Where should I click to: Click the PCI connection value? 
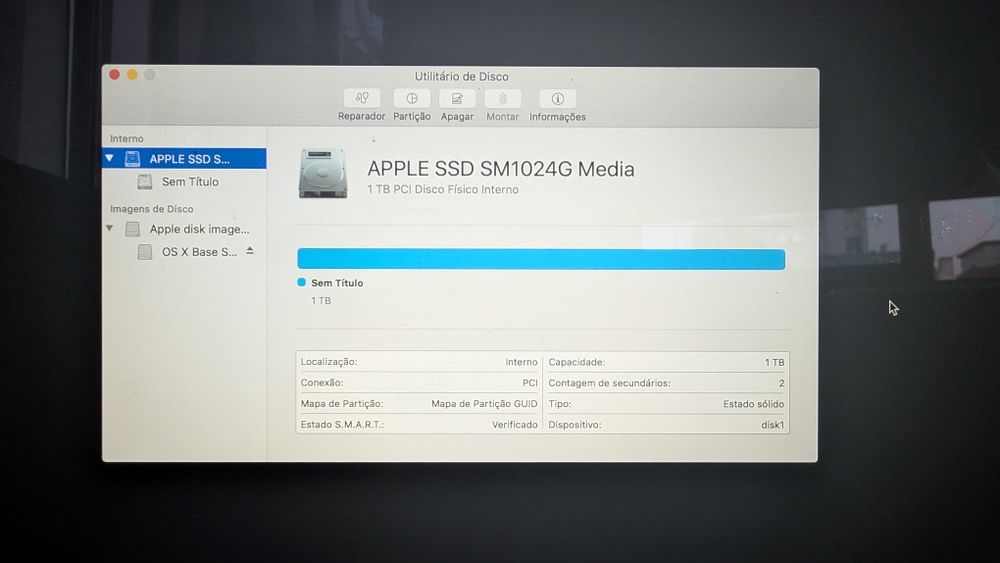pos(530,383)
